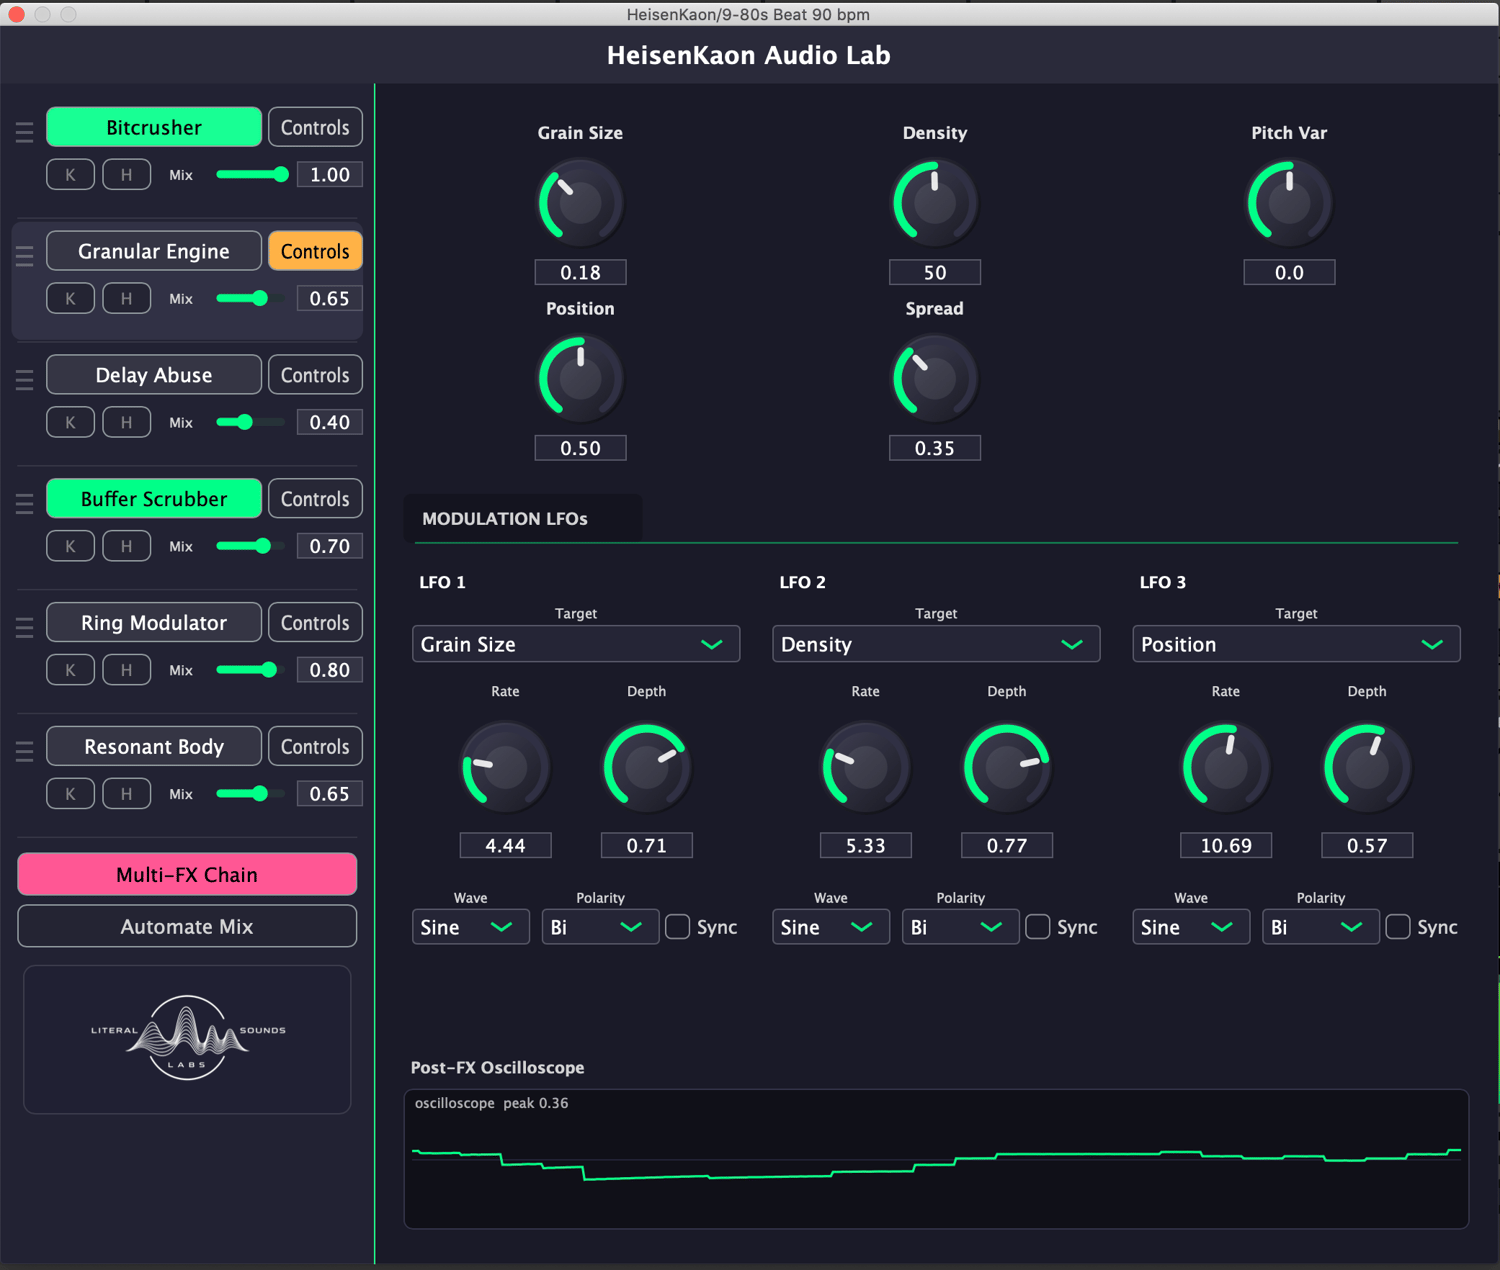
Task: Click the Automate Mix button
Action: (x=187, y=927)
